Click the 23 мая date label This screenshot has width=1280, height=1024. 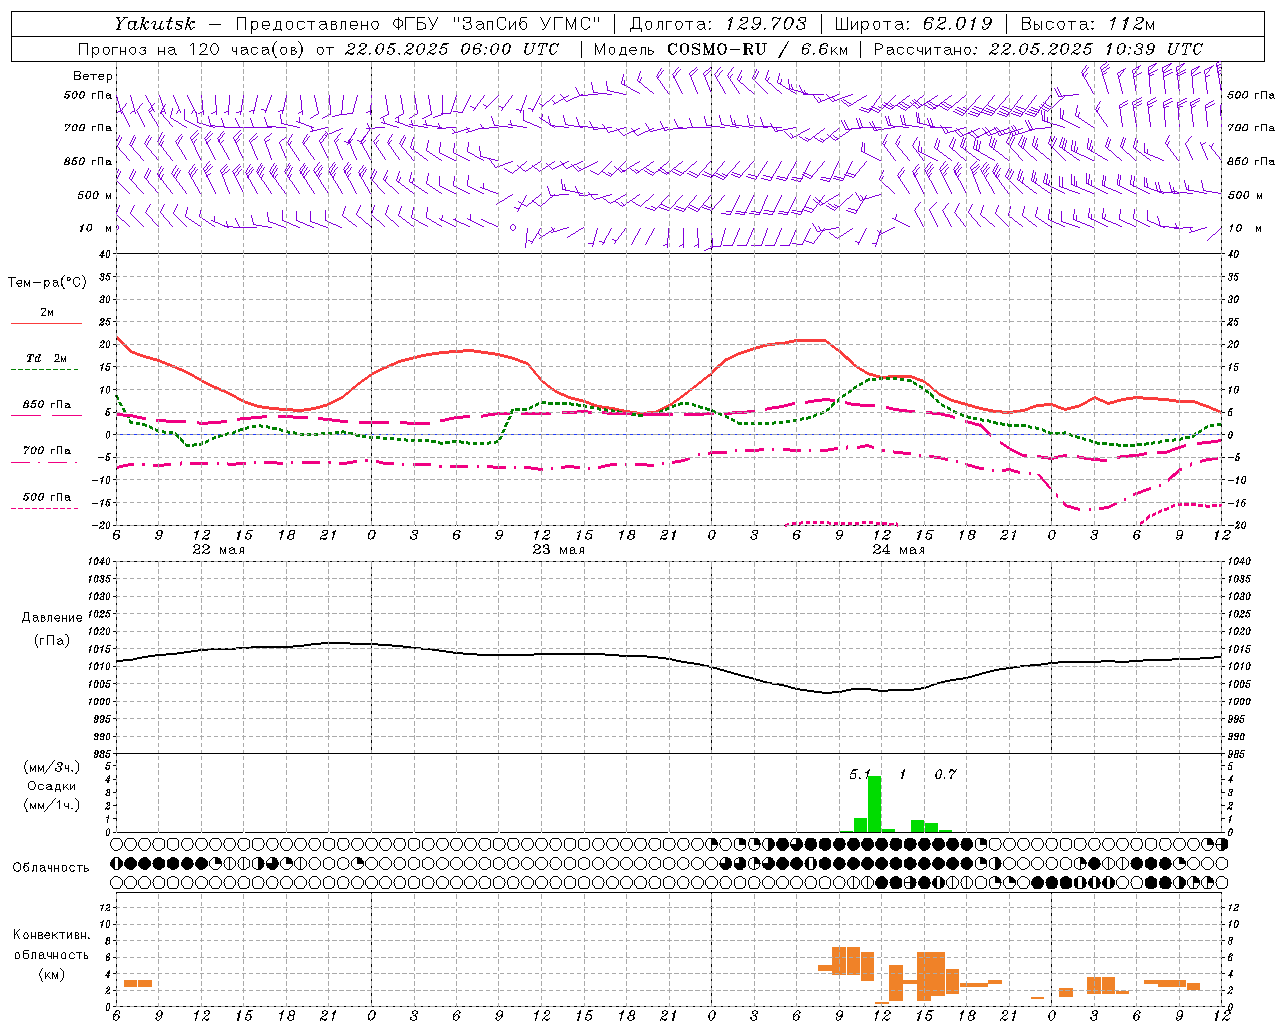(x=558, y=550)
